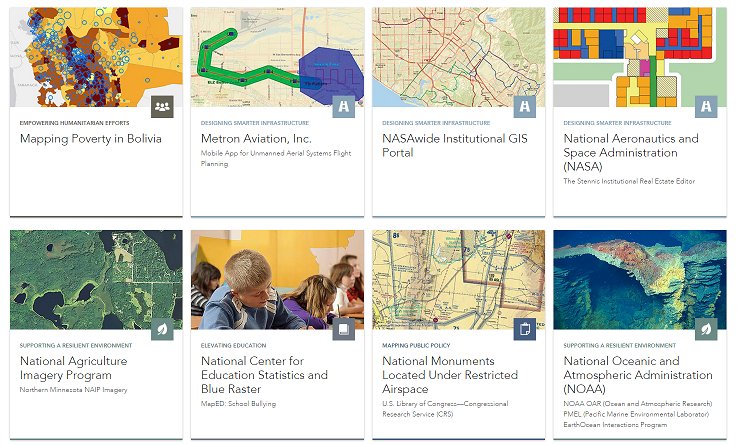Image resolution: width=737 pixels, height=445 pixels.
Task: Click the people icon on the Mapping Poverty in Bolivia card
Action: point(162,107)
